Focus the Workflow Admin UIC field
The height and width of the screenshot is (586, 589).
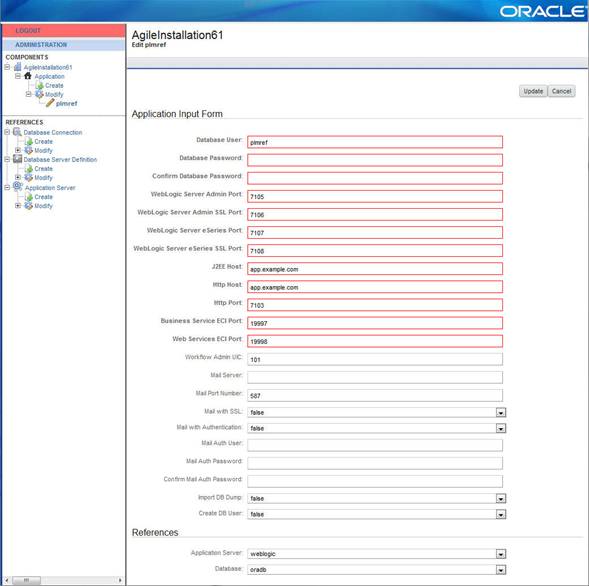coord(375,359)
